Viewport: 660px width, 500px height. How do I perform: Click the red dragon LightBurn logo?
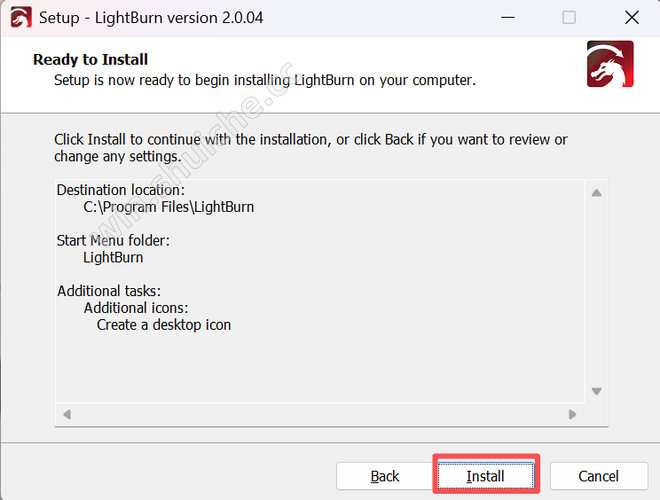609,68
